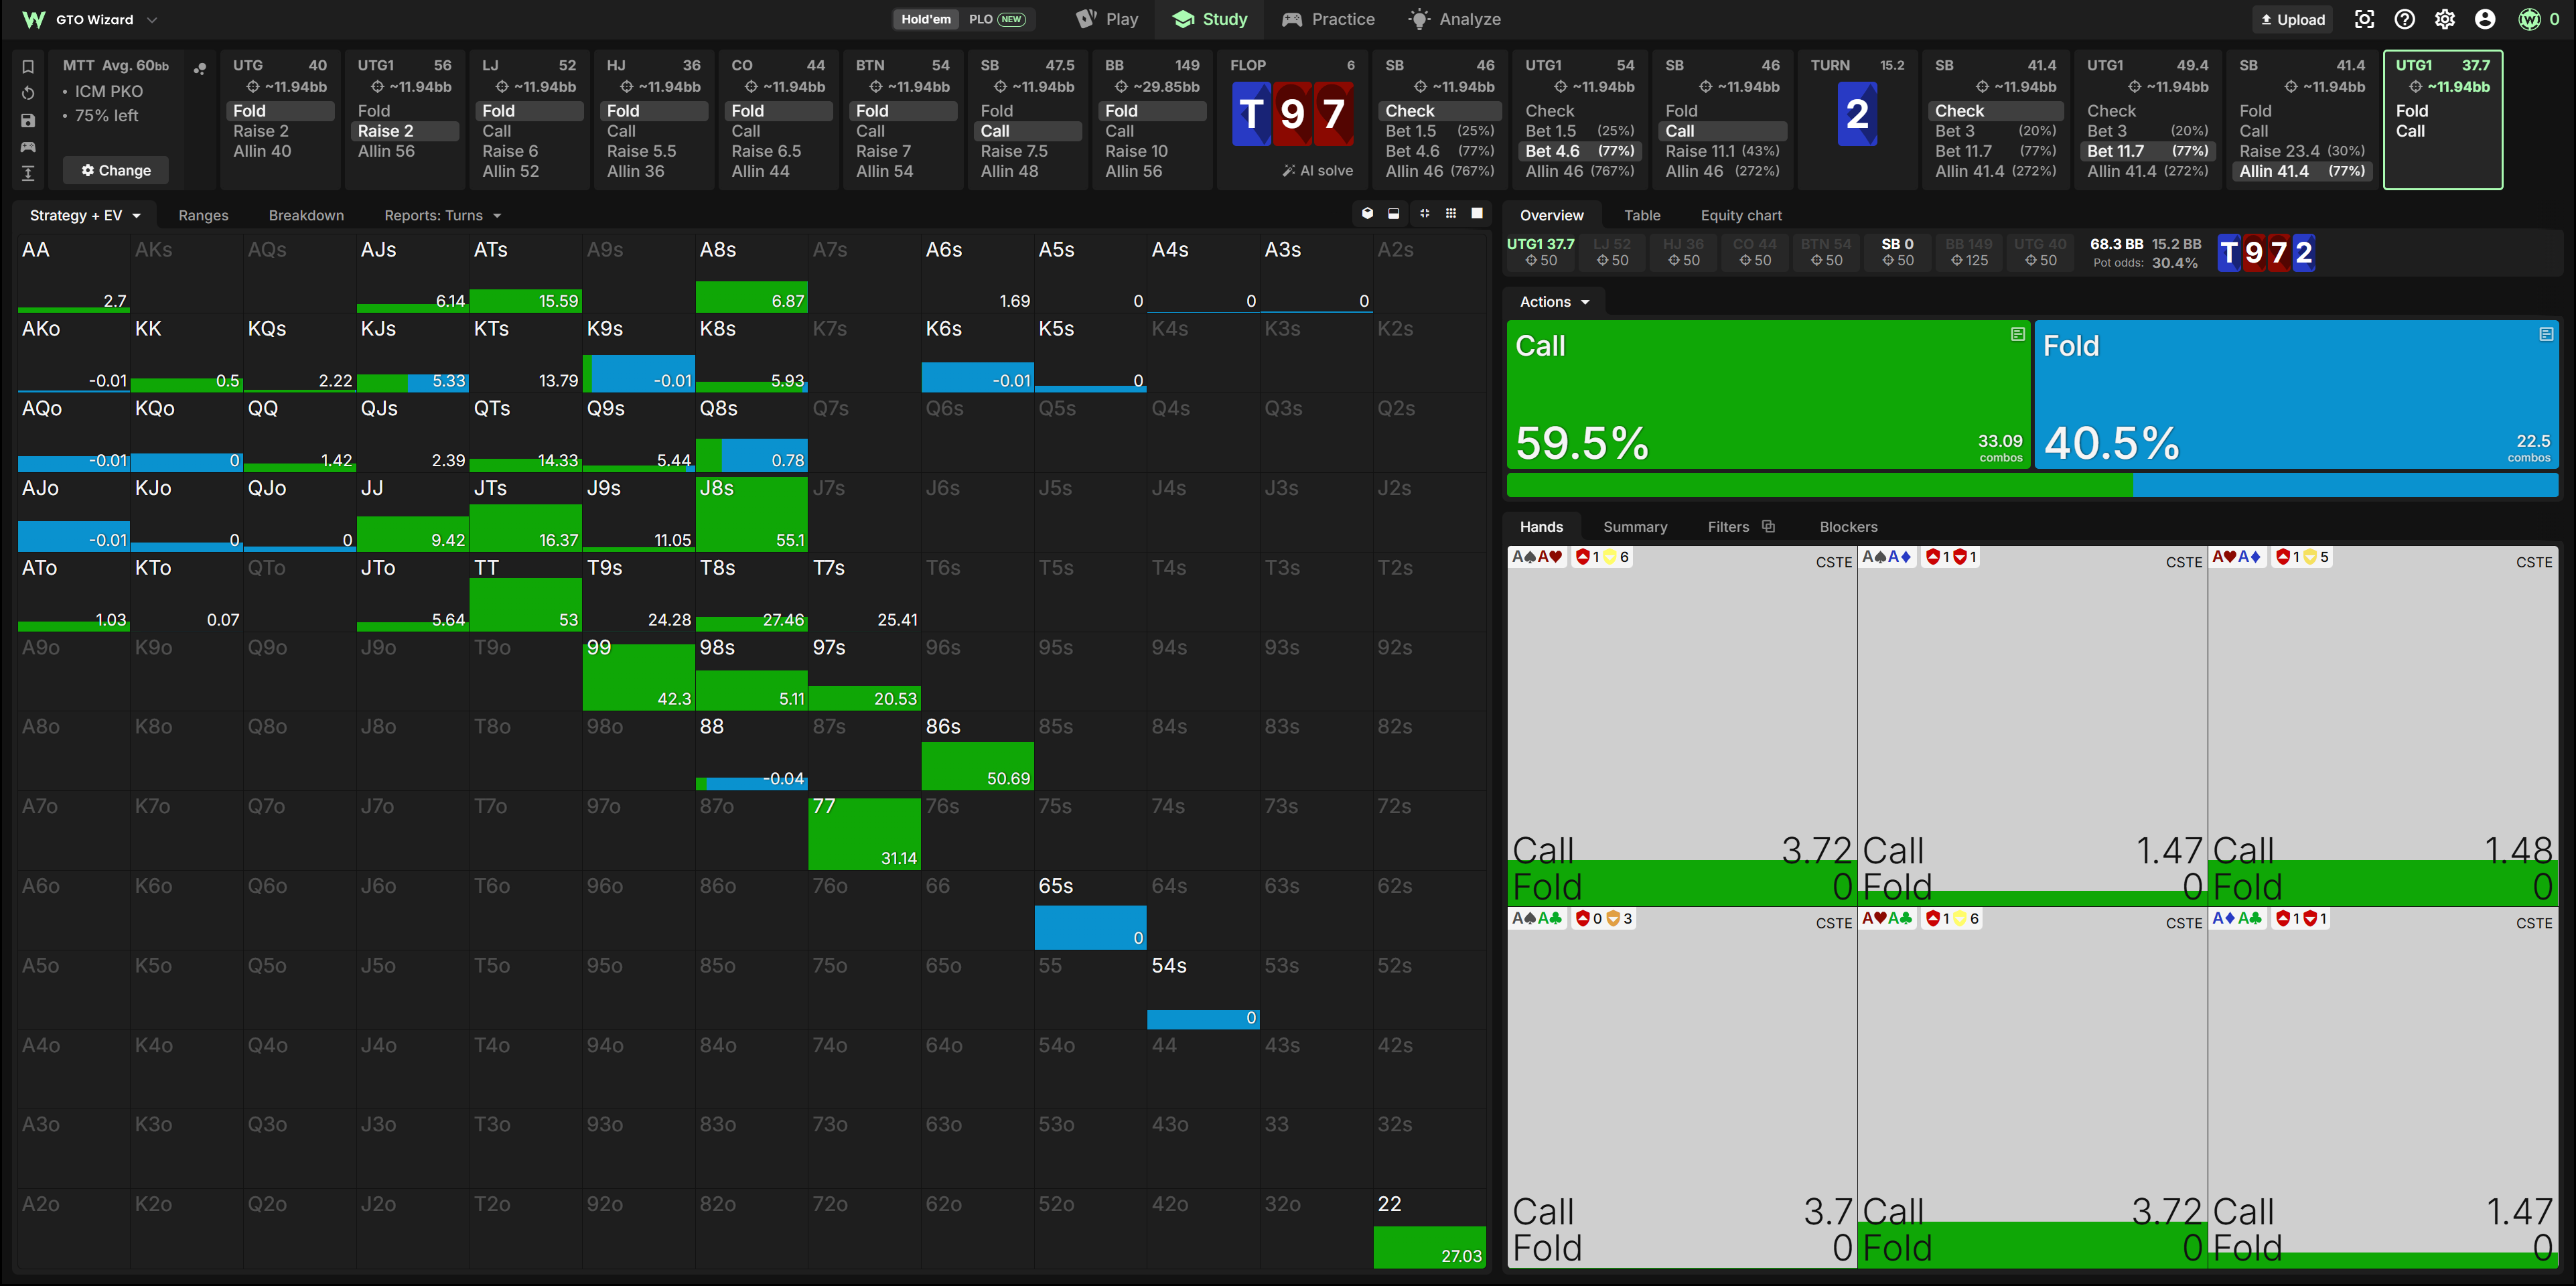Toggle the Fold action card details icon

2546,334
